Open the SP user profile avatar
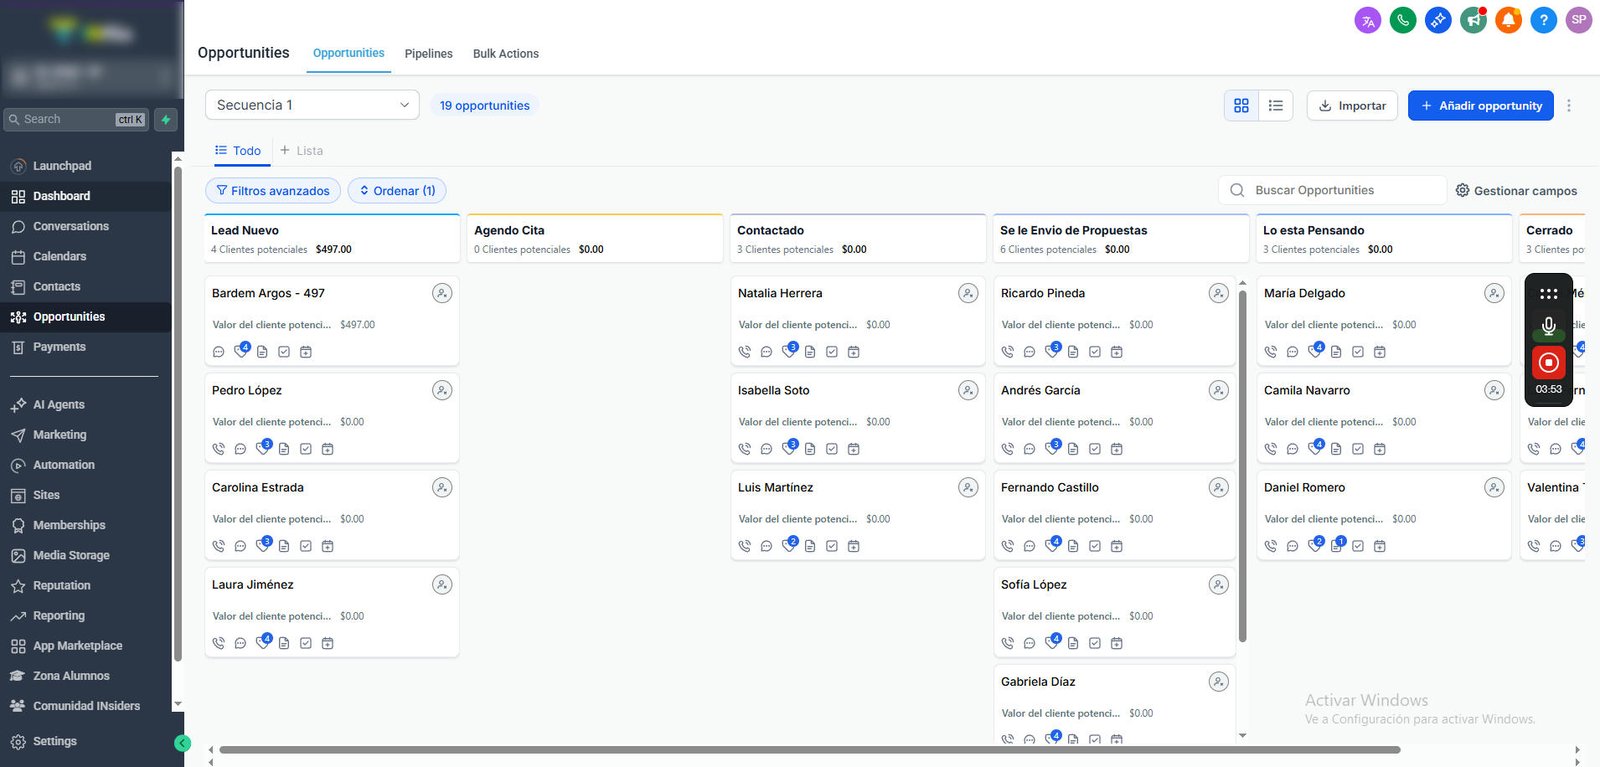Image resolution: width=1600 pixels, height=767 pixels. (x=1579, y=20)
